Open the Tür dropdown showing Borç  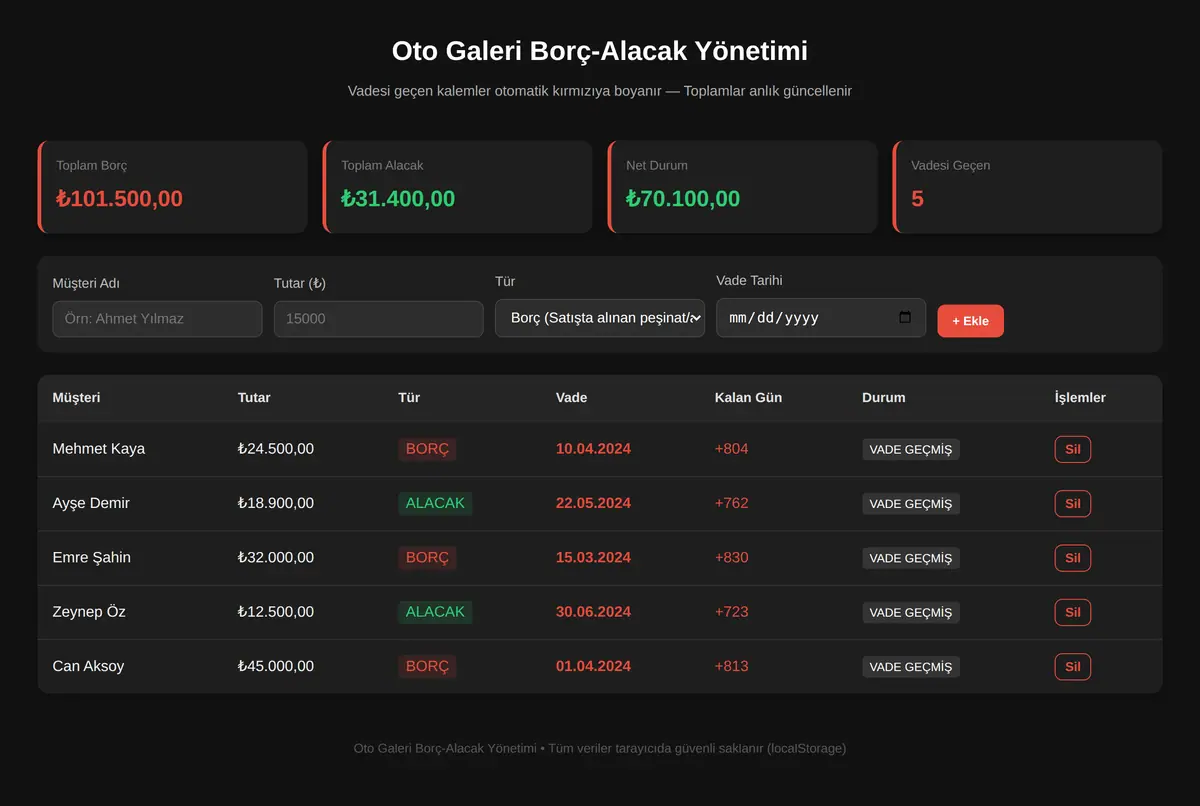[x=600, y=318]
